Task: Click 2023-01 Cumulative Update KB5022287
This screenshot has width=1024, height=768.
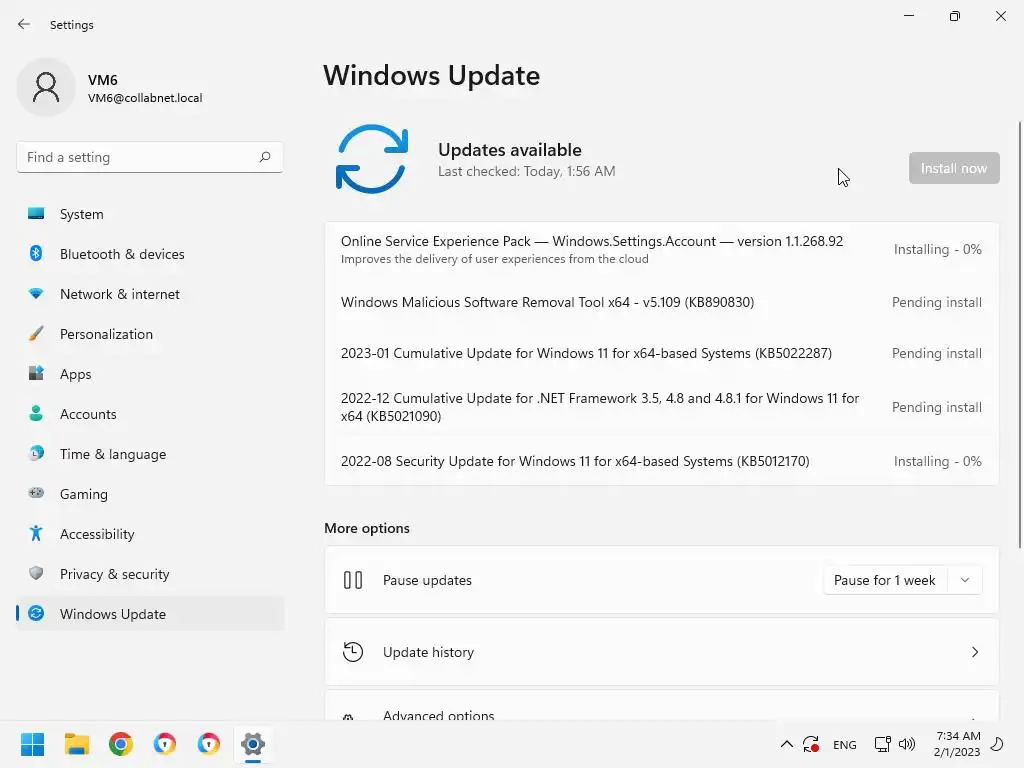Action: [662, 353]
